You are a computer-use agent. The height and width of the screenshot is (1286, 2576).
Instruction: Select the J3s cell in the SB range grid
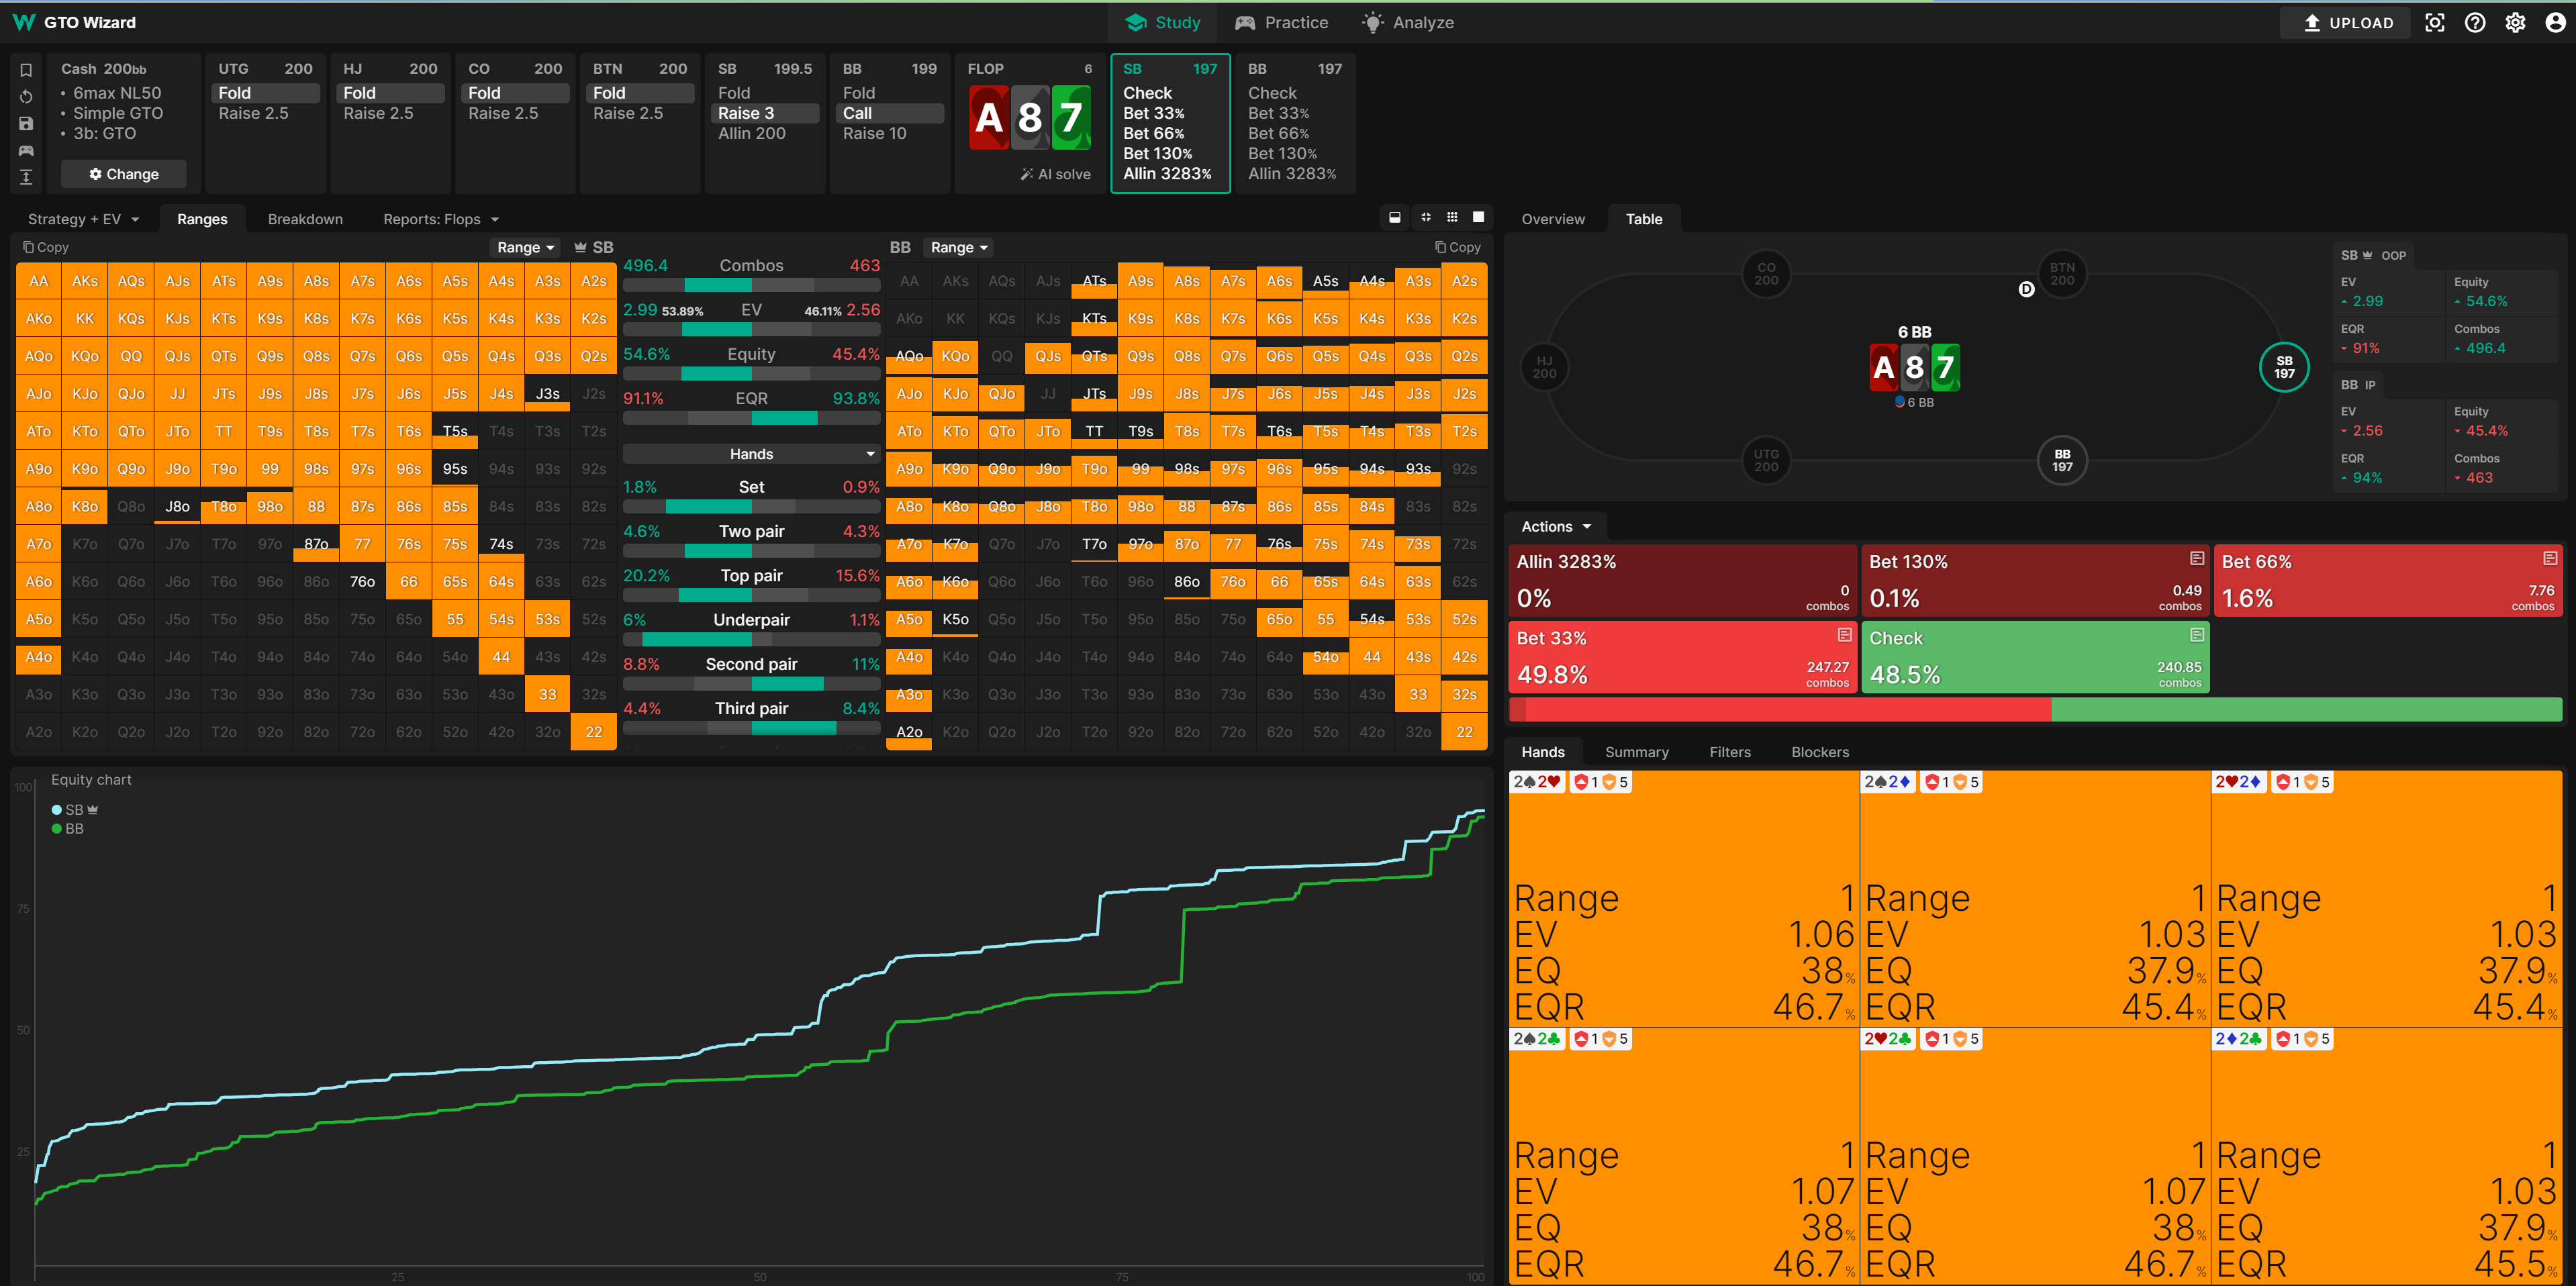click(547, 394)
